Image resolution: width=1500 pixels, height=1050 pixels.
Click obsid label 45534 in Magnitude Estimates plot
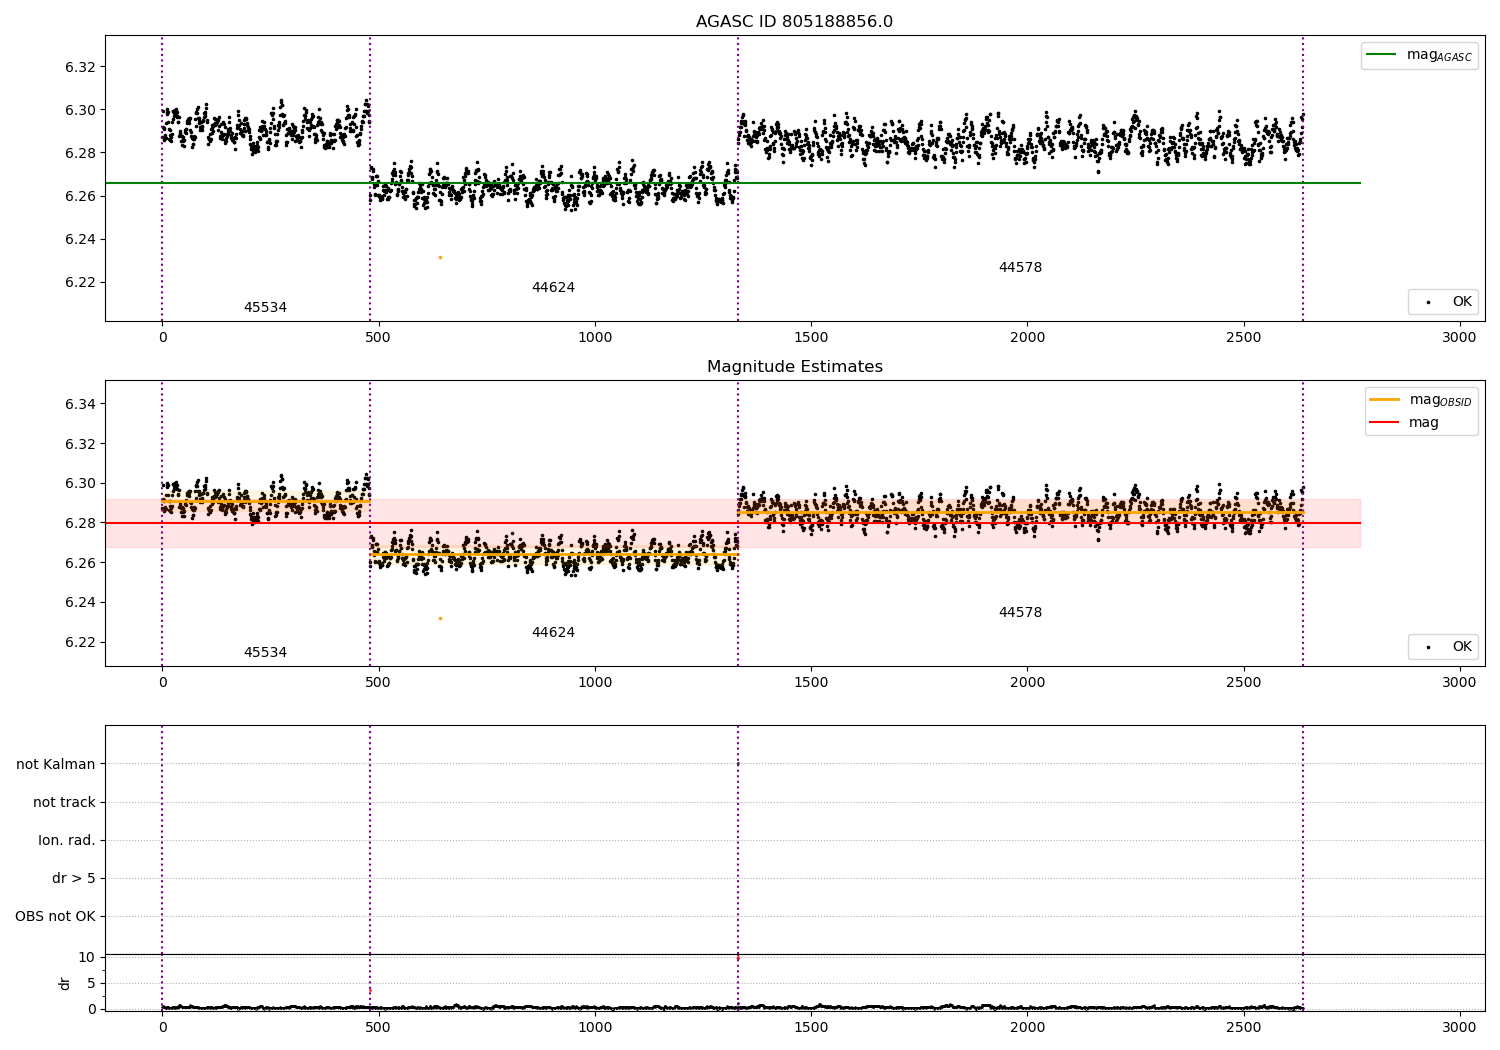click(x=265, y=652)
